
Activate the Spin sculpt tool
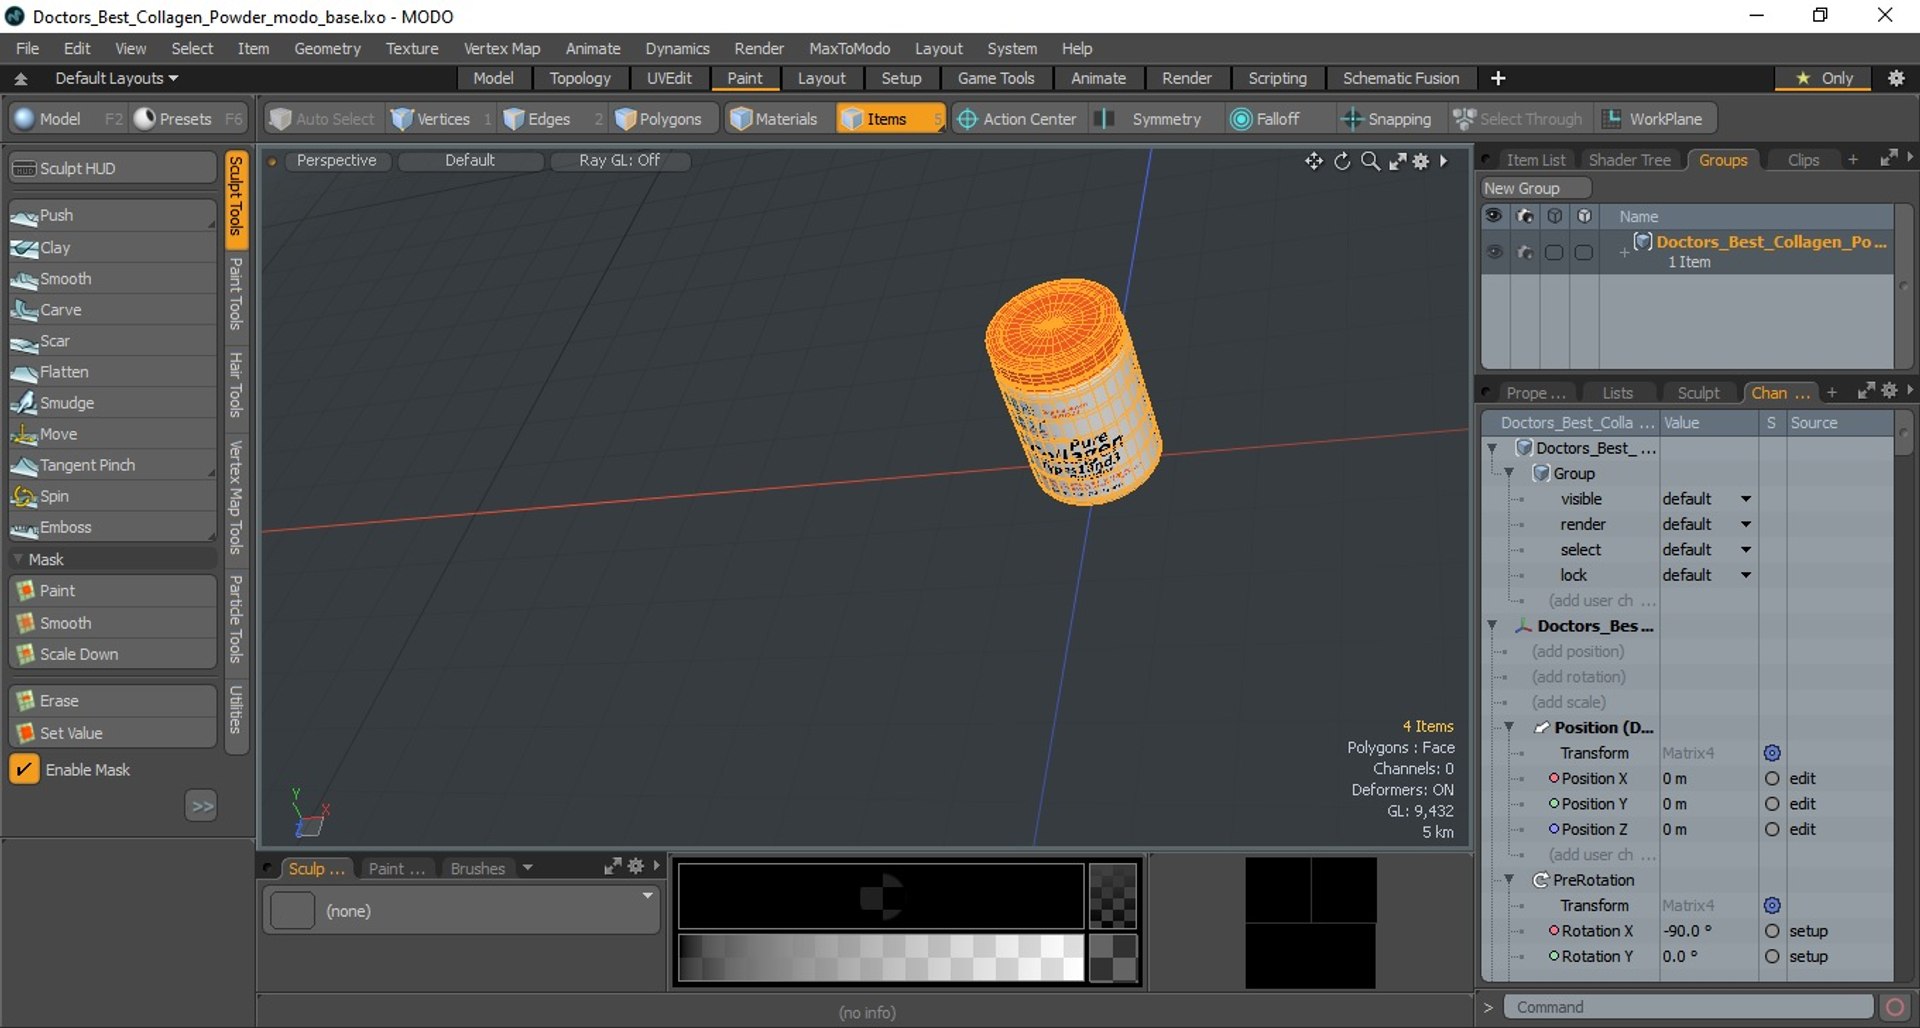(112, 496)
